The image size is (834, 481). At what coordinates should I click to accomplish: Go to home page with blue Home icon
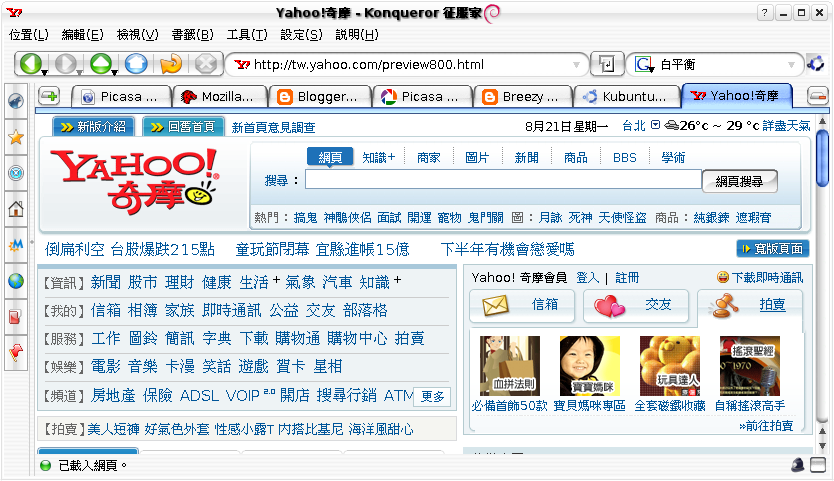click(x=136, y=64)
